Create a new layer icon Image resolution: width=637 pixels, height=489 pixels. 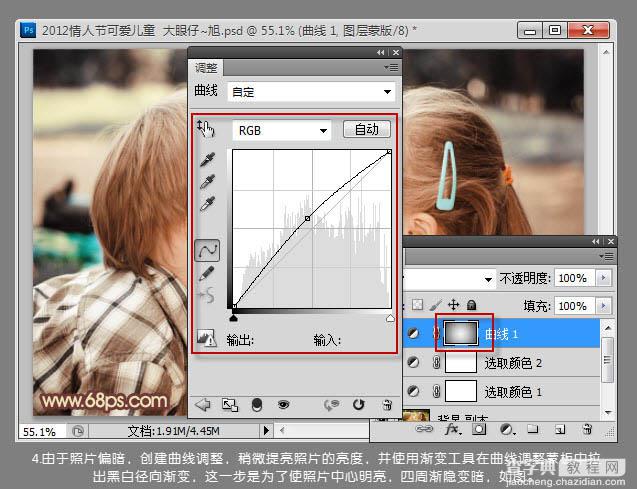click(560, 429)
